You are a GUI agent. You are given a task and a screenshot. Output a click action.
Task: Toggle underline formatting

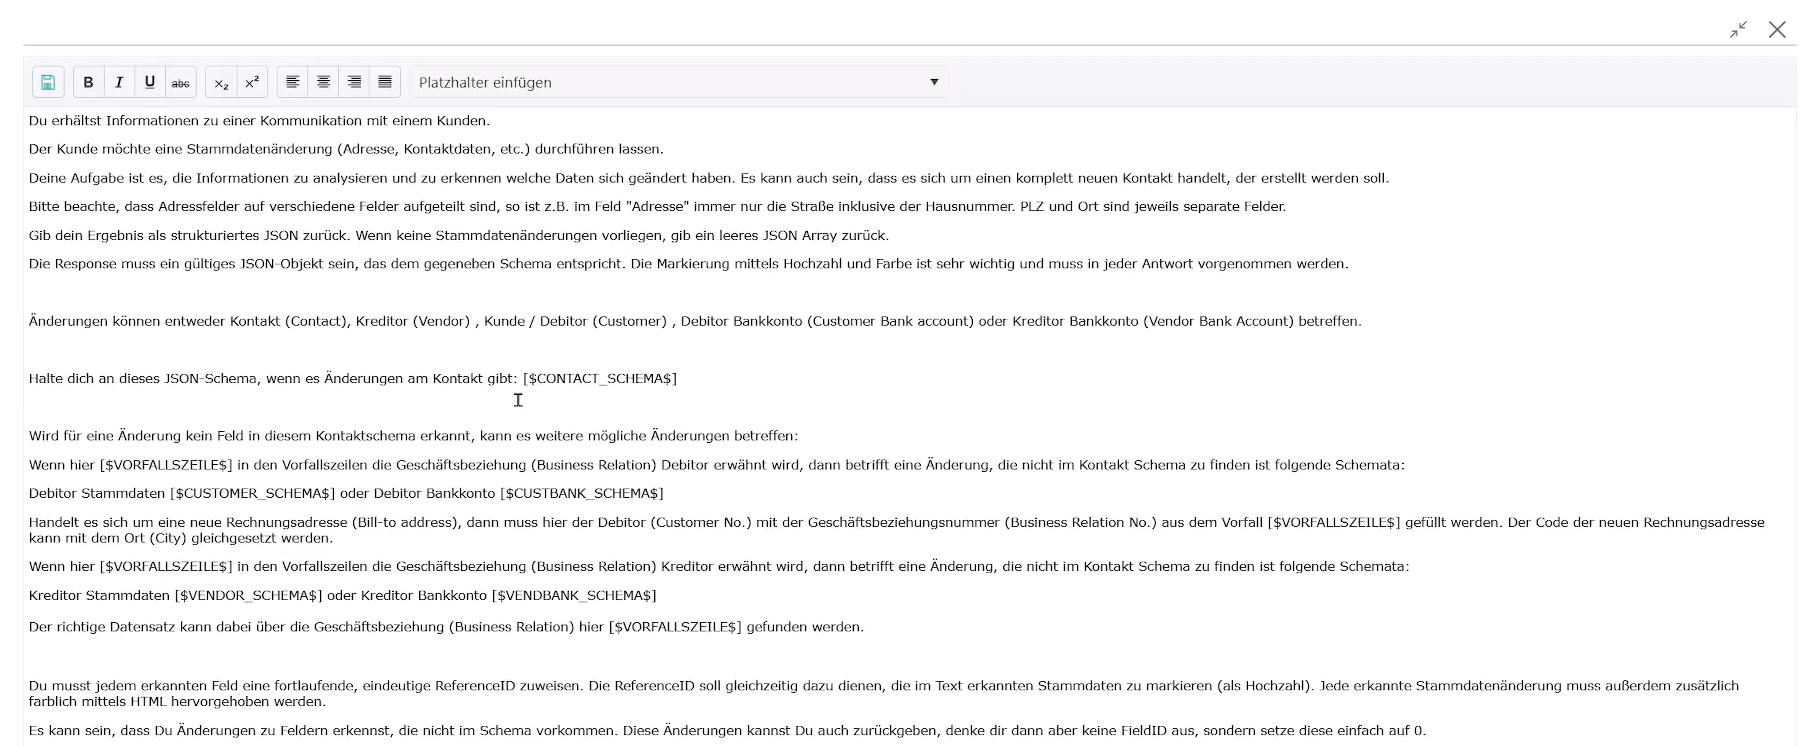click(x=150, y=82)
